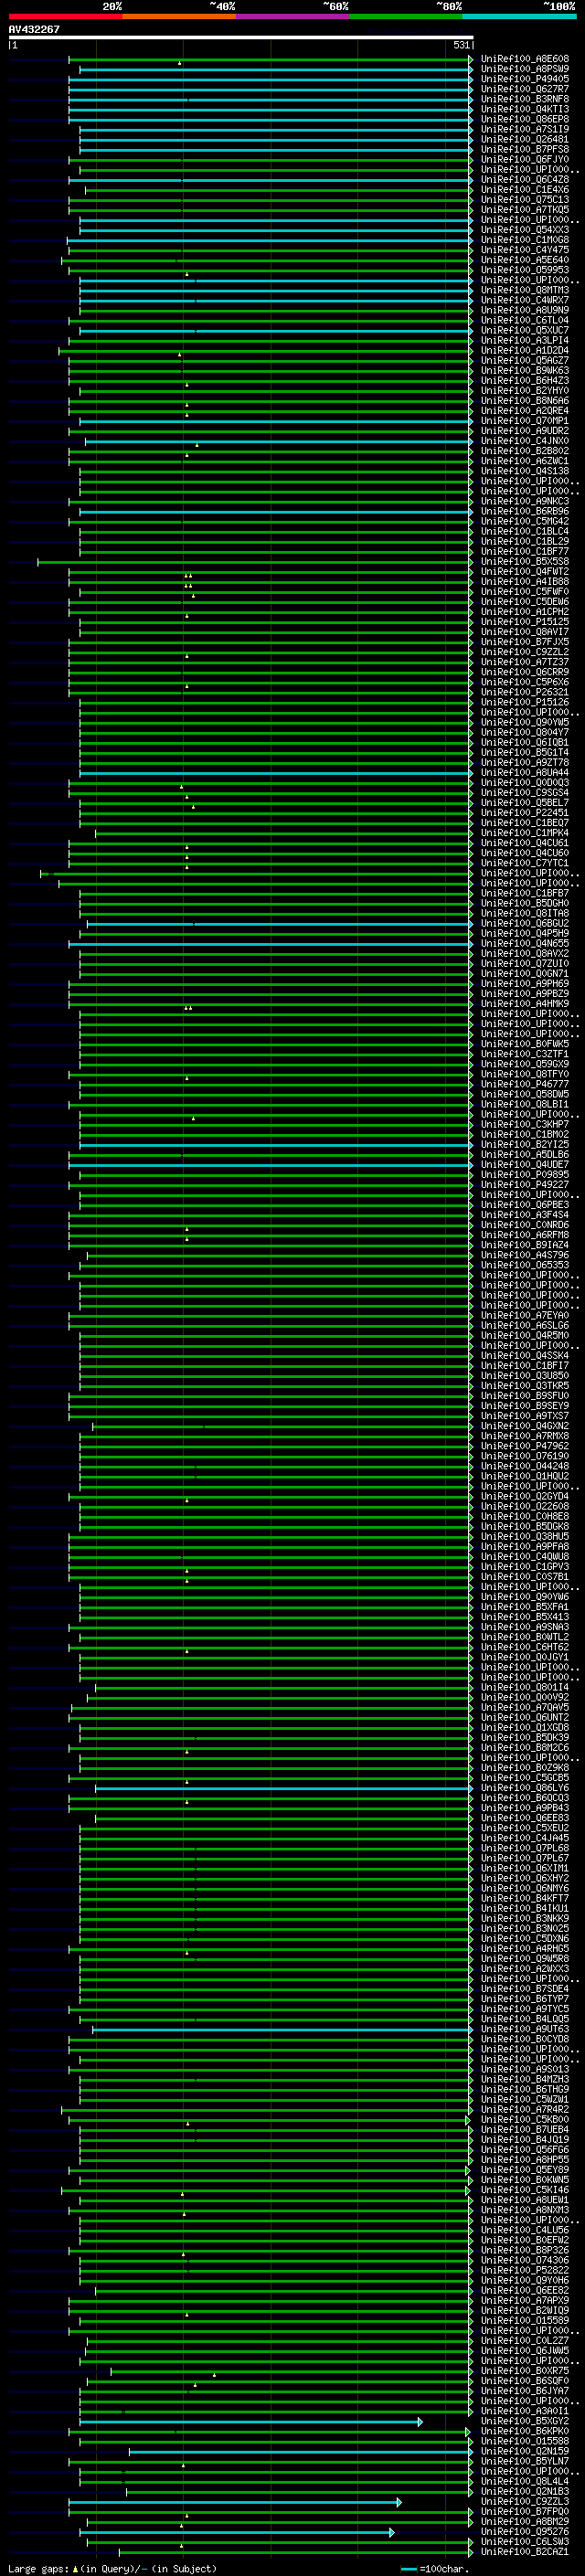Open hit UniRef100_Q2GYD4
Viewport: 585px width, 2576px height.
coord(524,1496)
